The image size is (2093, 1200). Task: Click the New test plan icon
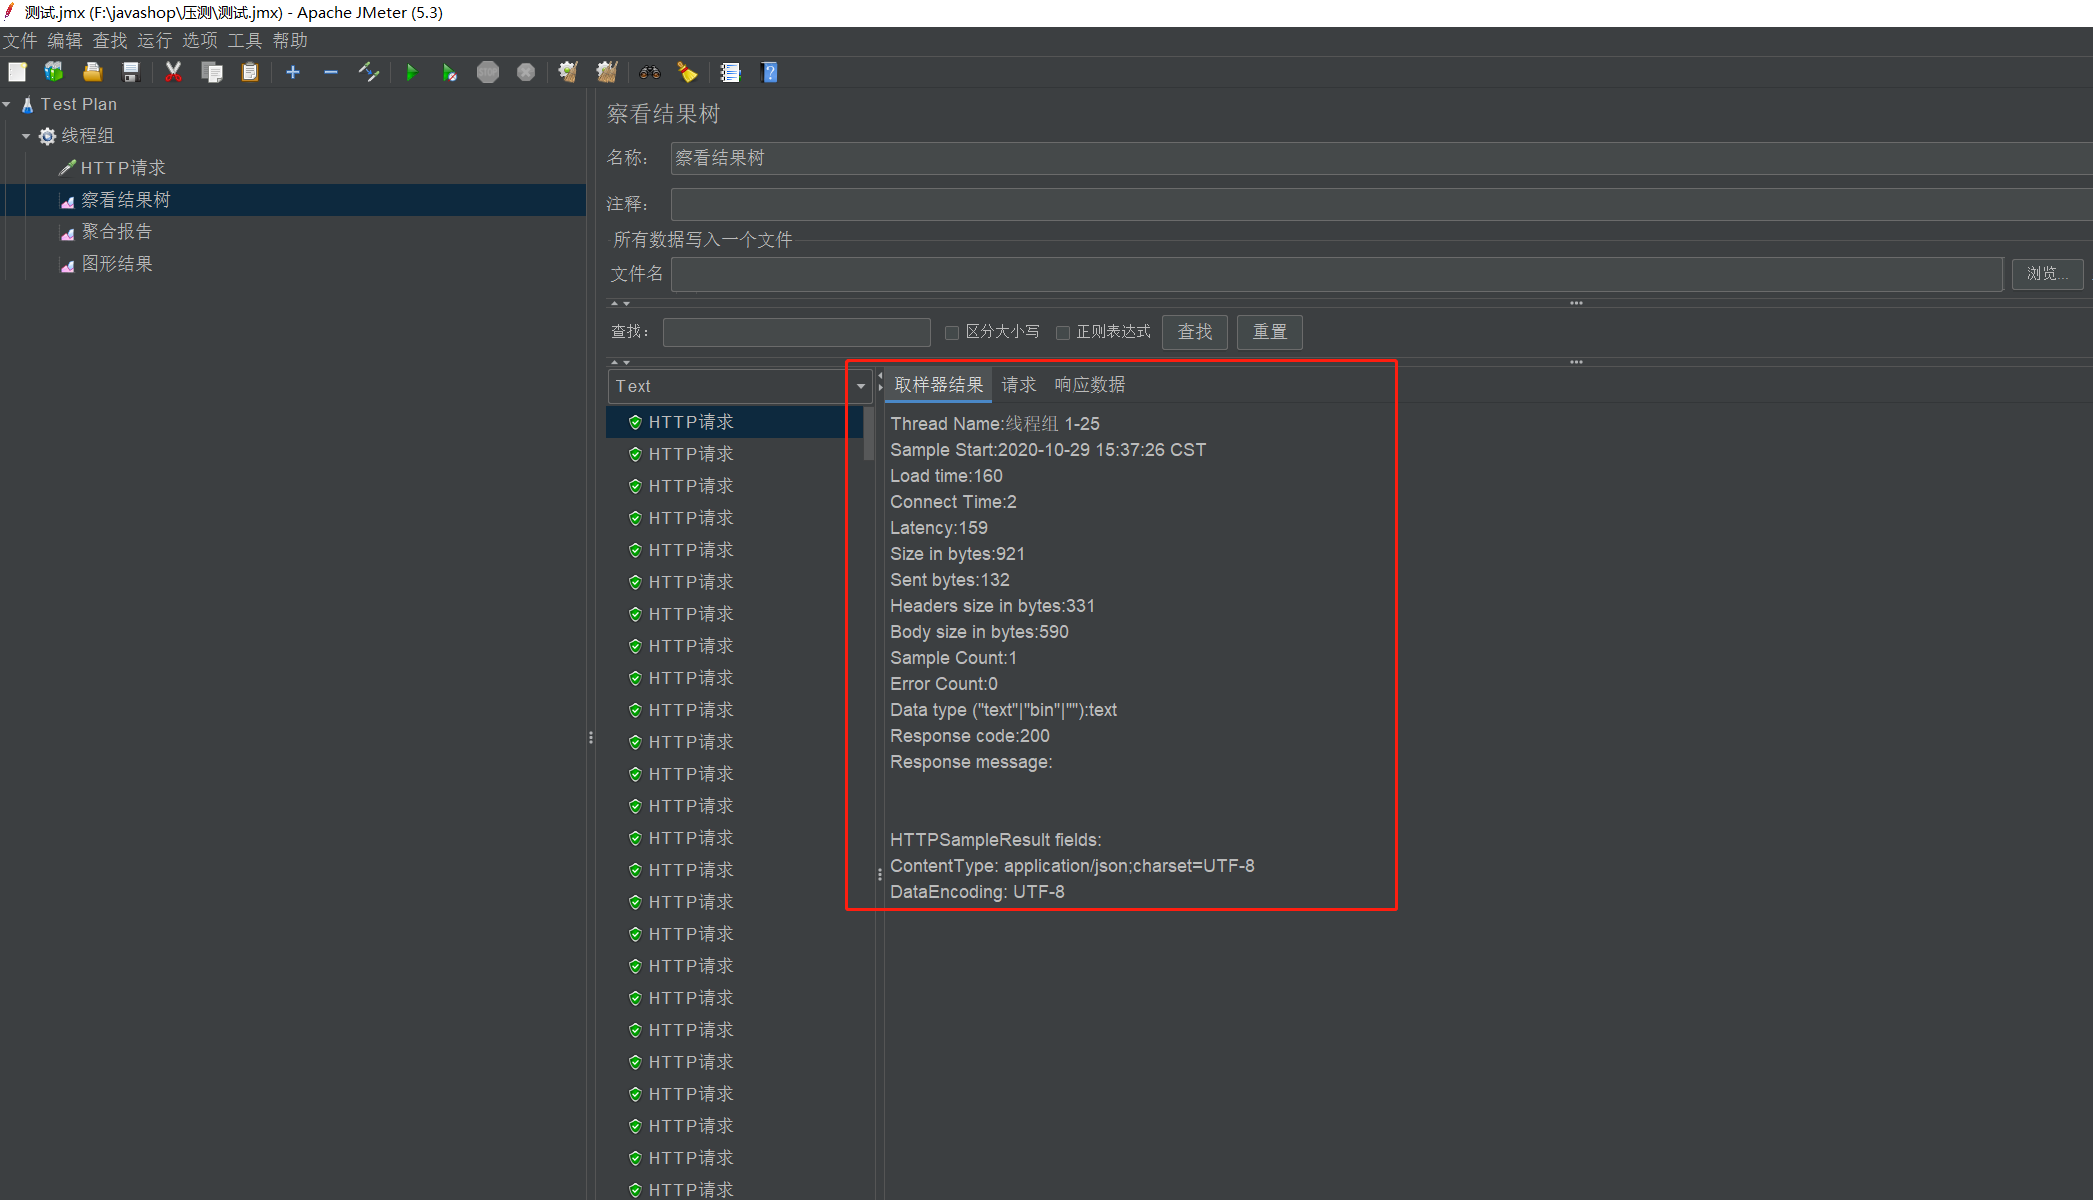click(x=17, y=72)
